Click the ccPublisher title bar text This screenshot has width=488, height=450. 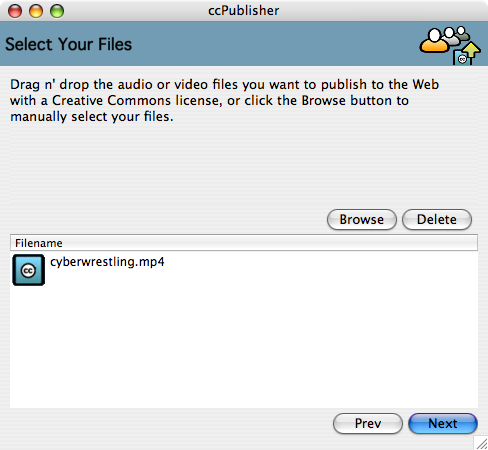[244, 11]
